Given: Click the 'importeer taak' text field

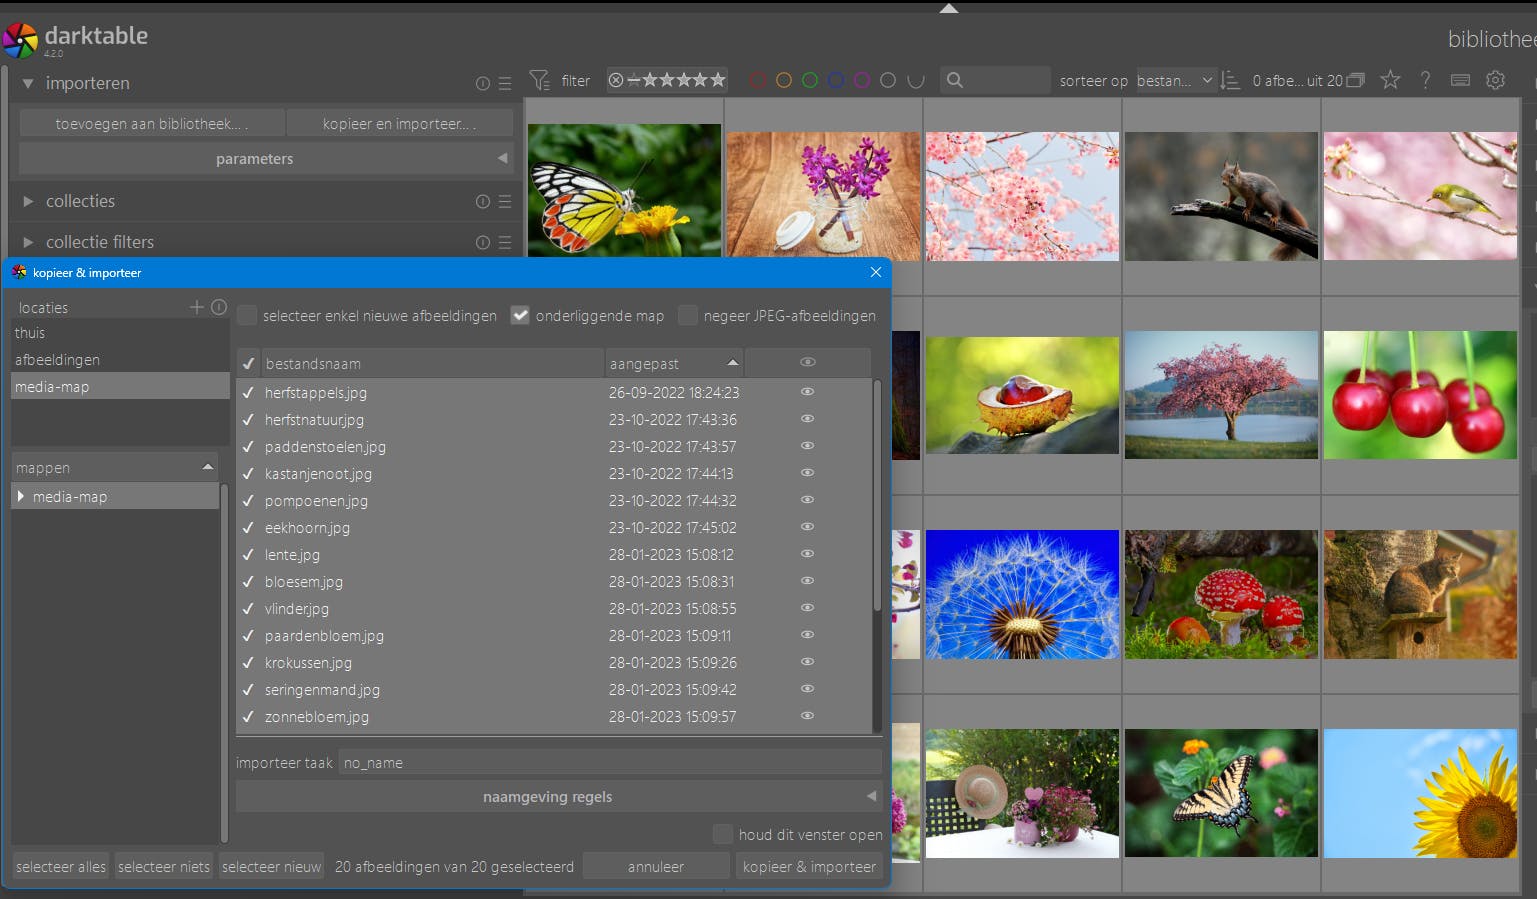Looking at the screenshot, I should pos(608,763).
